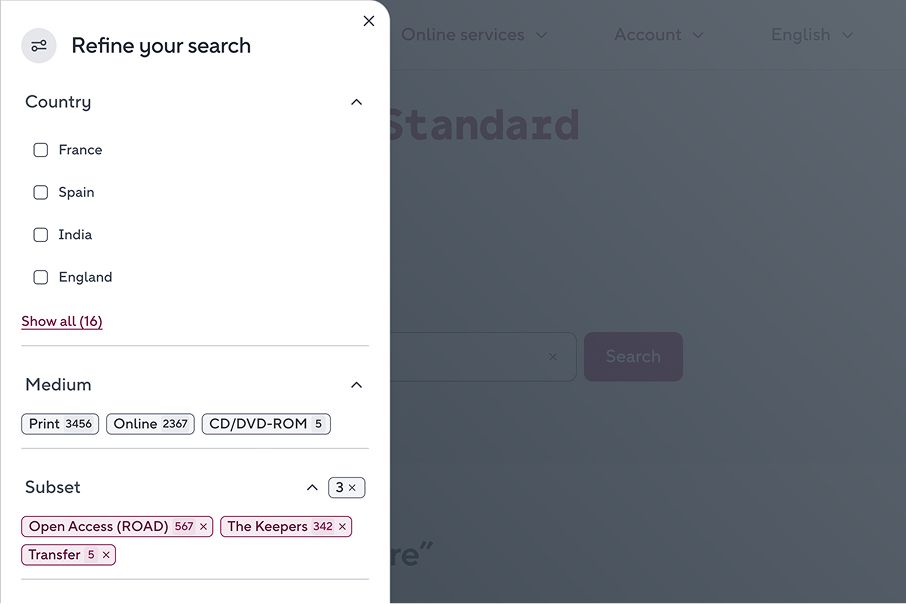Viewport: 906px width, 604px height.
Task: Remove The Keepers subset filter
Action: (x=341, y=526)
